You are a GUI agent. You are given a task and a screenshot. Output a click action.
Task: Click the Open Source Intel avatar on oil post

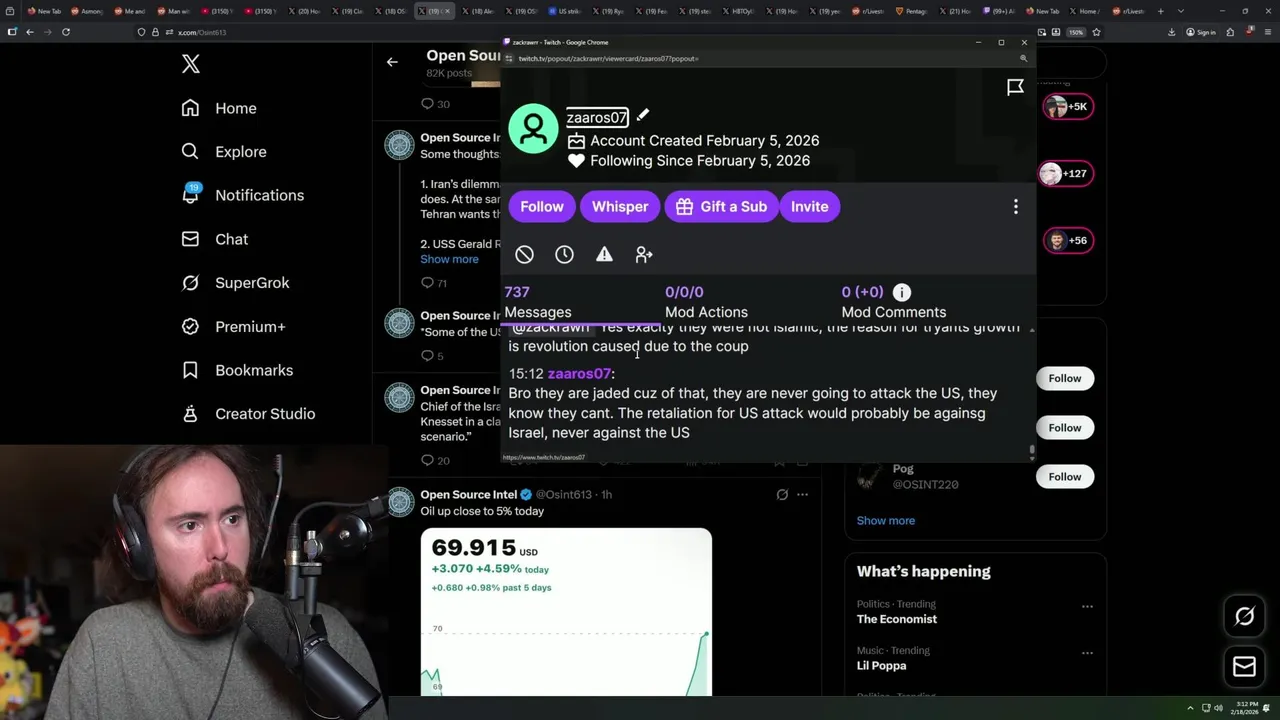coord(400,501)
